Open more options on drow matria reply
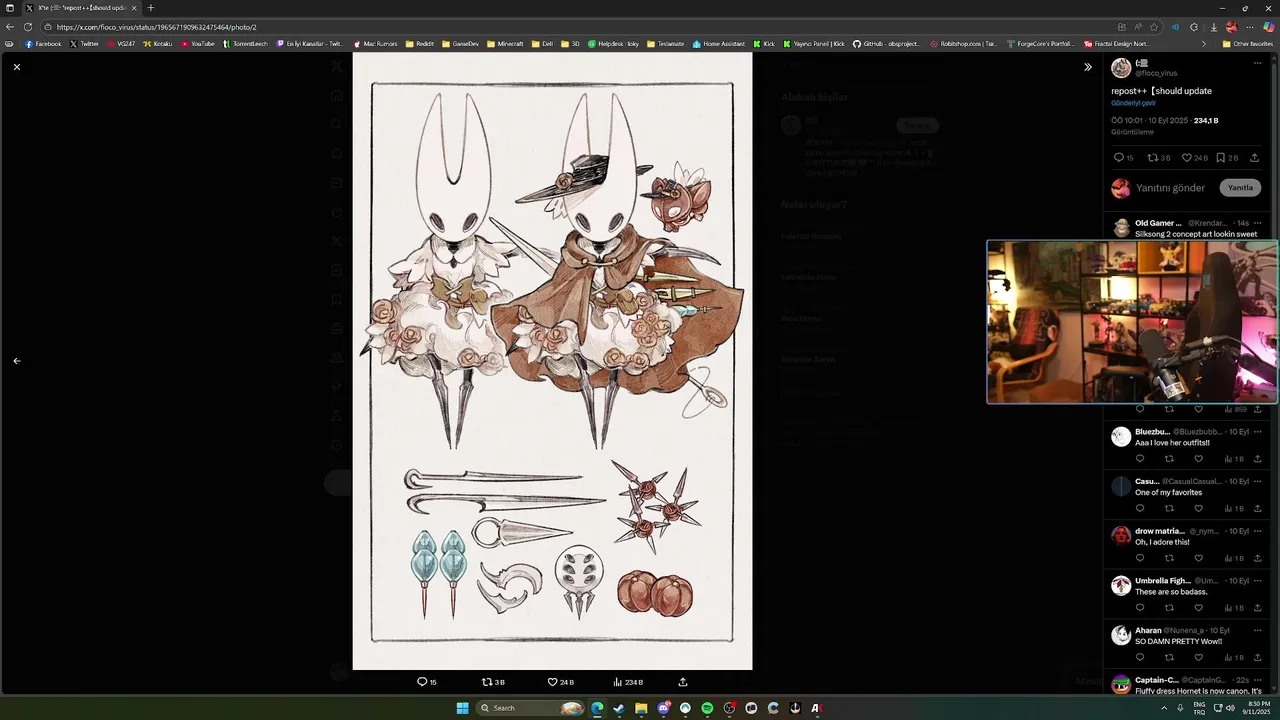 [x=1257, y=531]
